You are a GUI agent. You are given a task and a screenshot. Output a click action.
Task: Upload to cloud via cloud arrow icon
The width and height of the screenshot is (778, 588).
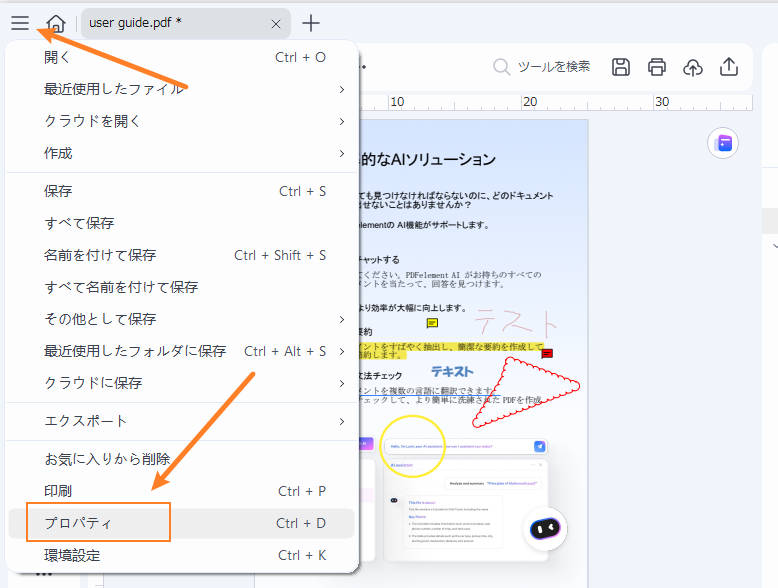[693, 67]
